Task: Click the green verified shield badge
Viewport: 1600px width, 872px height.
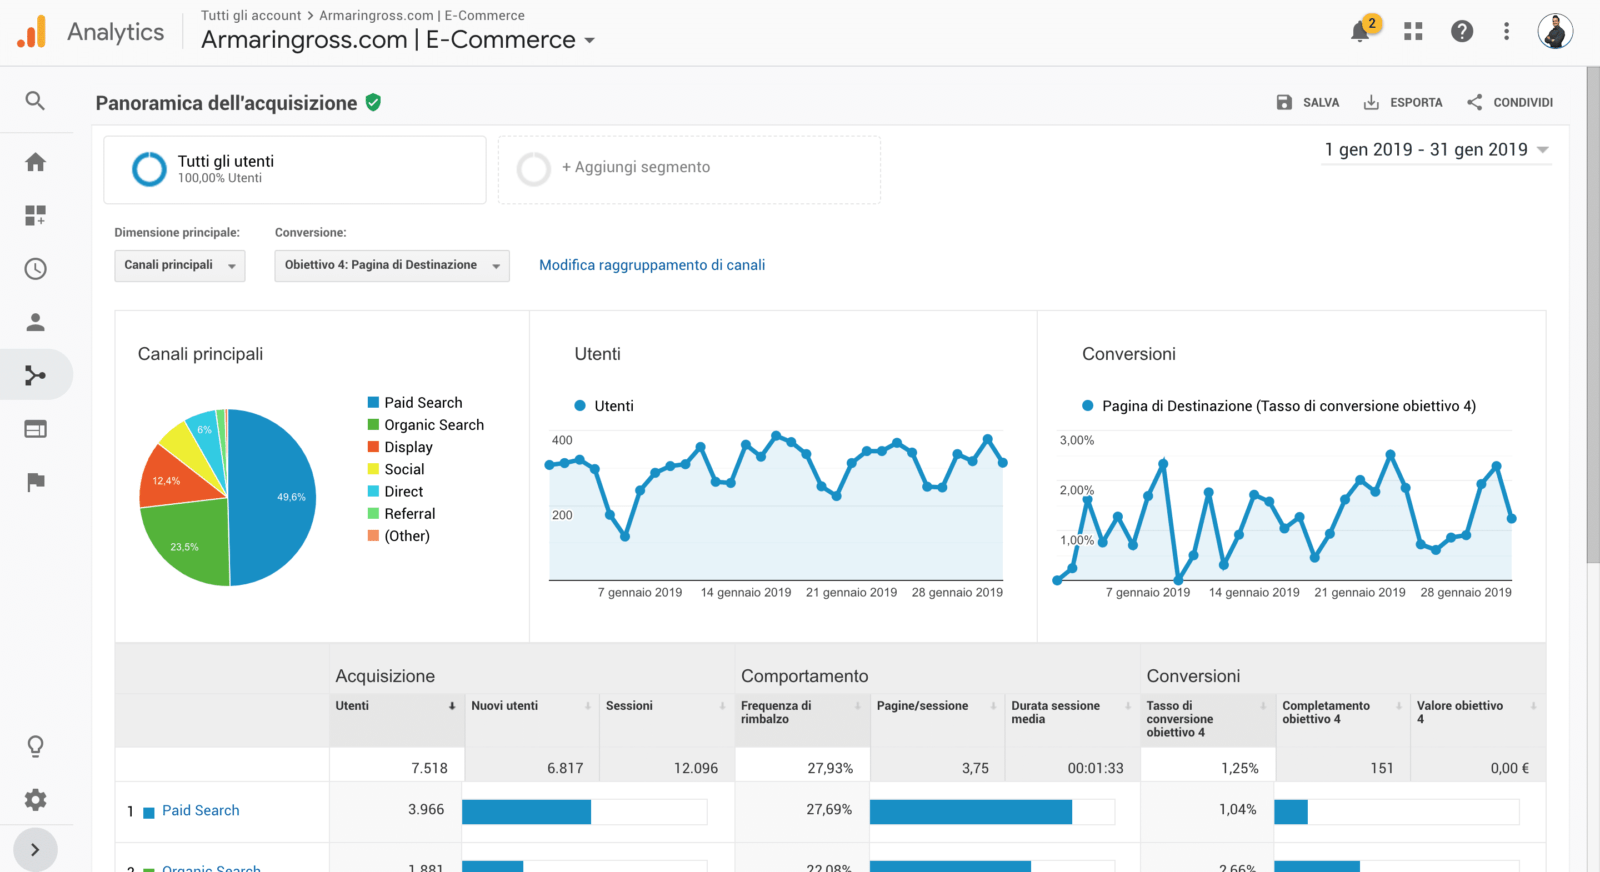Action: tap(373, 102)
